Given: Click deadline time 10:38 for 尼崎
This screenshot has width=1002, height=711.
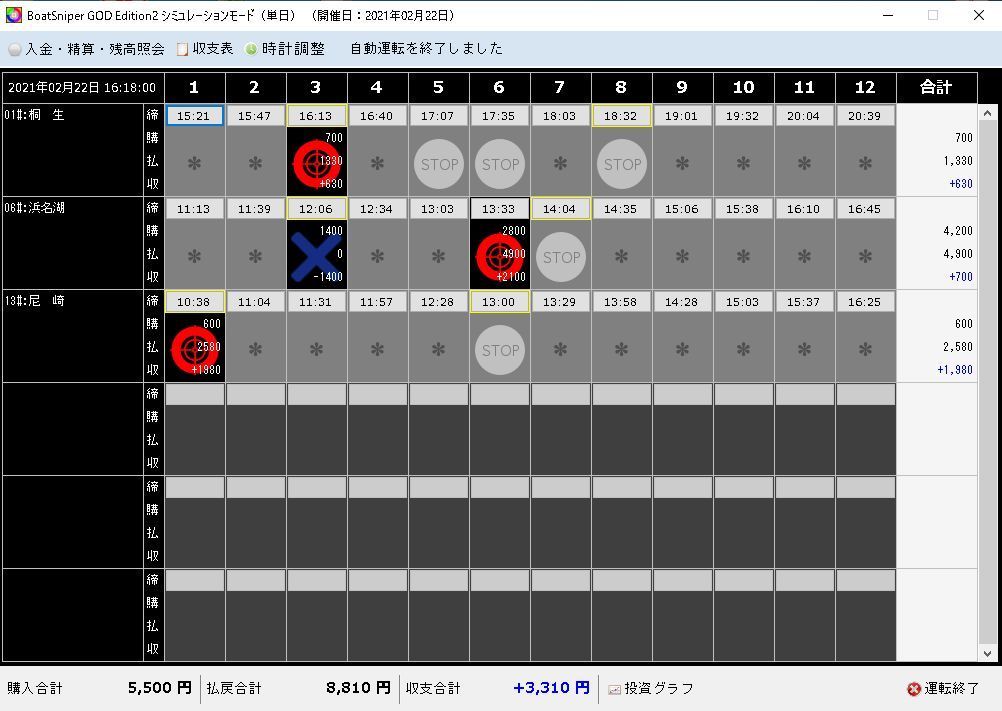Looking at the screenshot, I should point(194,302).
